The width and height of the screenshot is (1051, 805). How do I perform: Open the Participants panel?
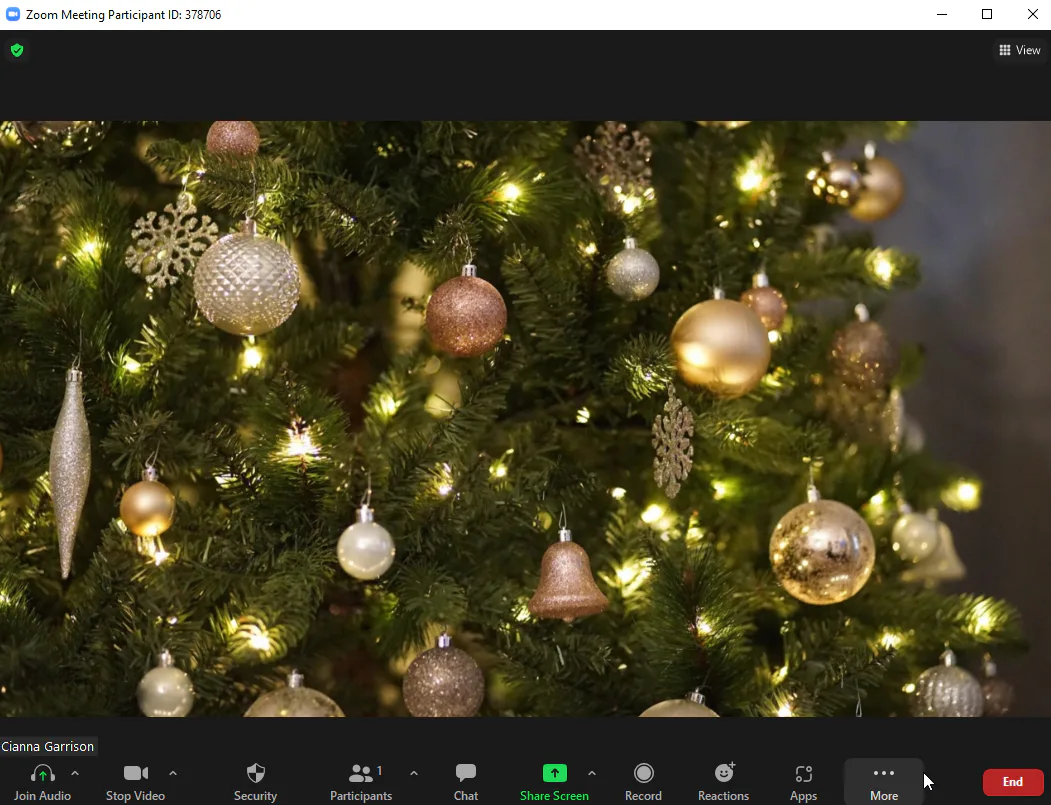(x=361, y=782)
